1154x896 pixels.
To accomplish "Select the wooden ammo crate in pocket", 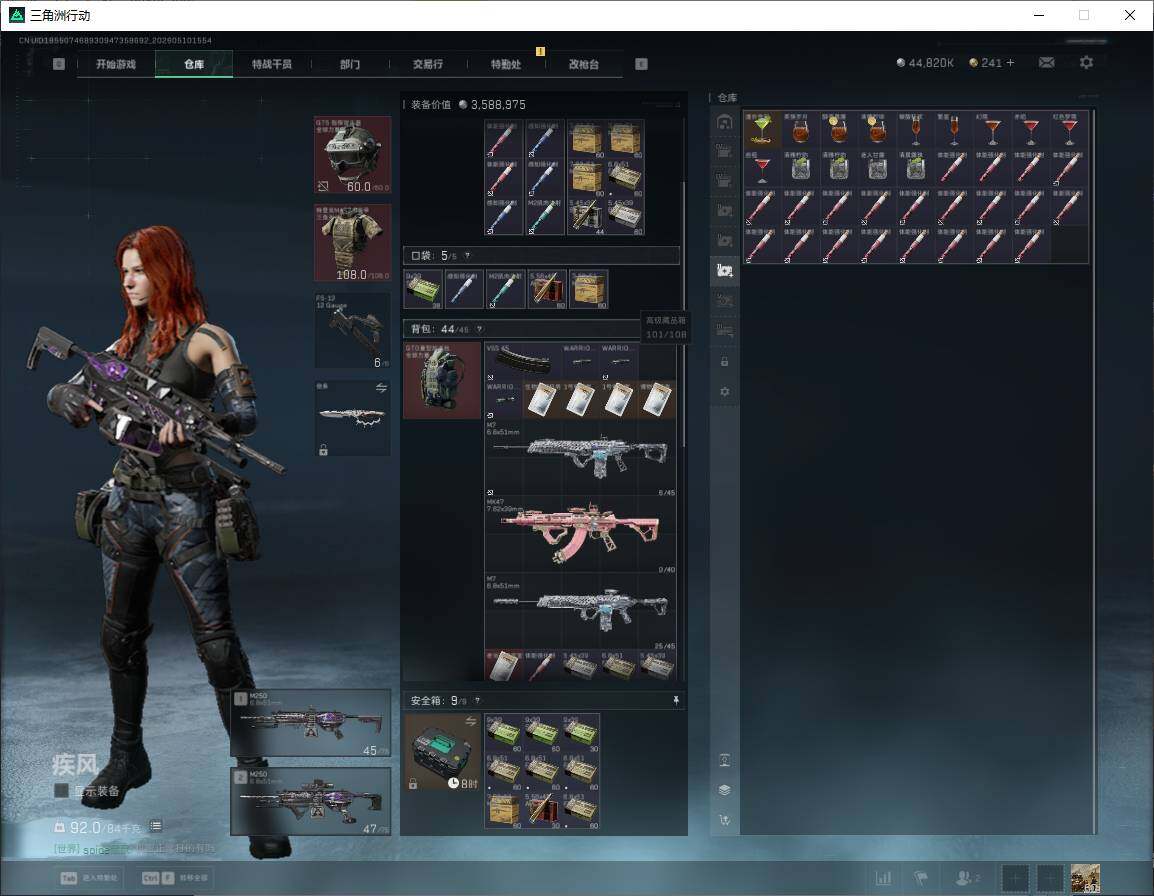I will pos(588,289).
